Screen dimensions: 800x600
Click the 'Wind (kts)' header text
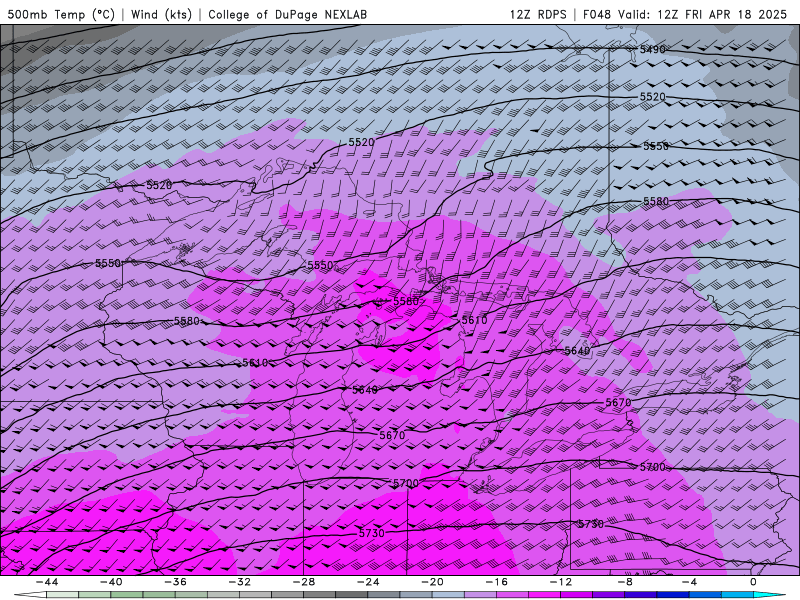161,14
